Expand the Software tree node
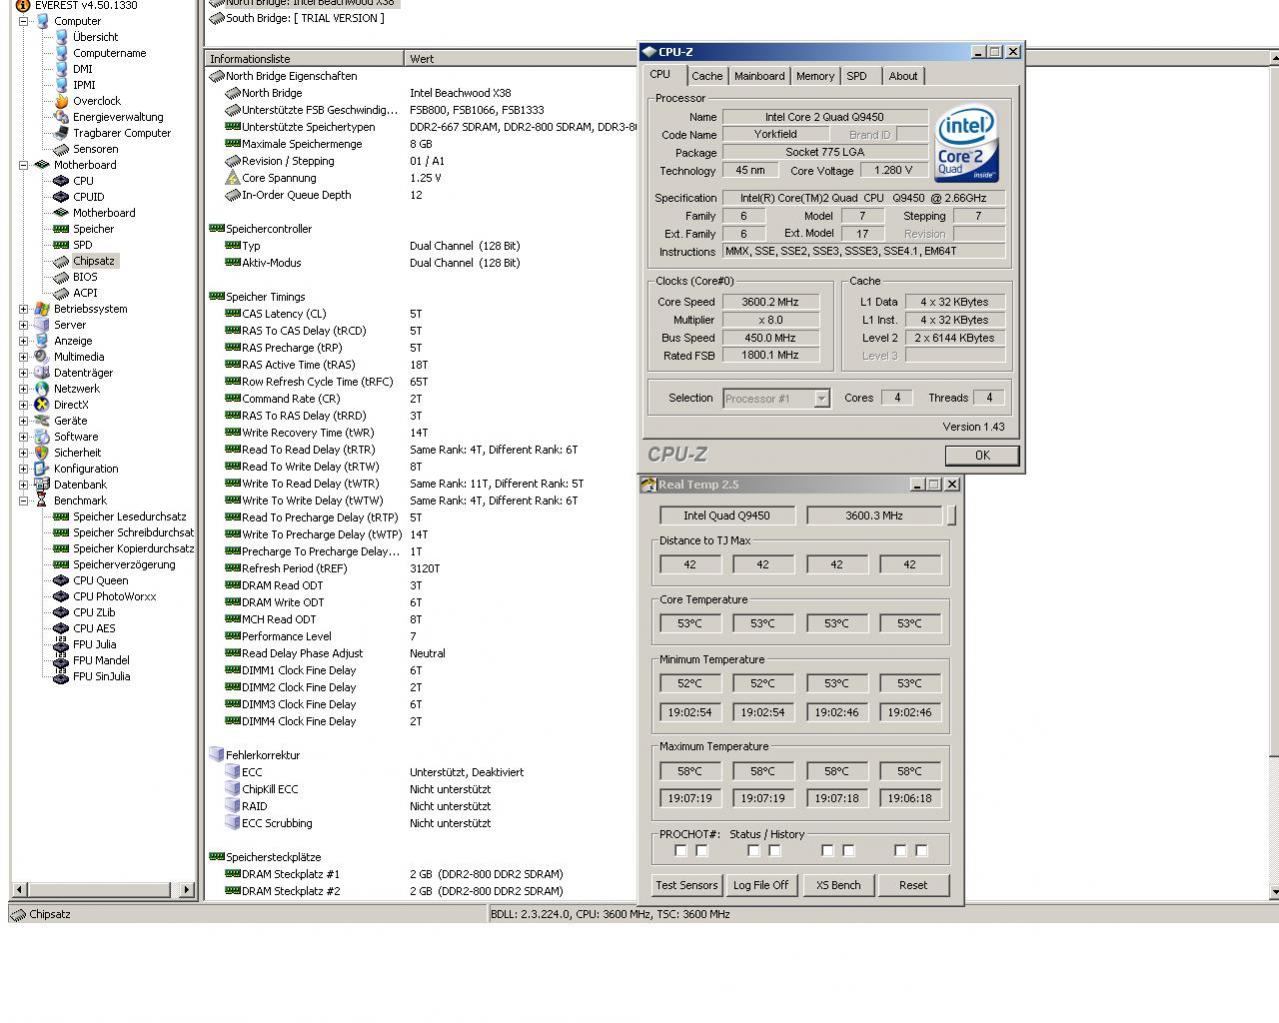 (24, 437)
